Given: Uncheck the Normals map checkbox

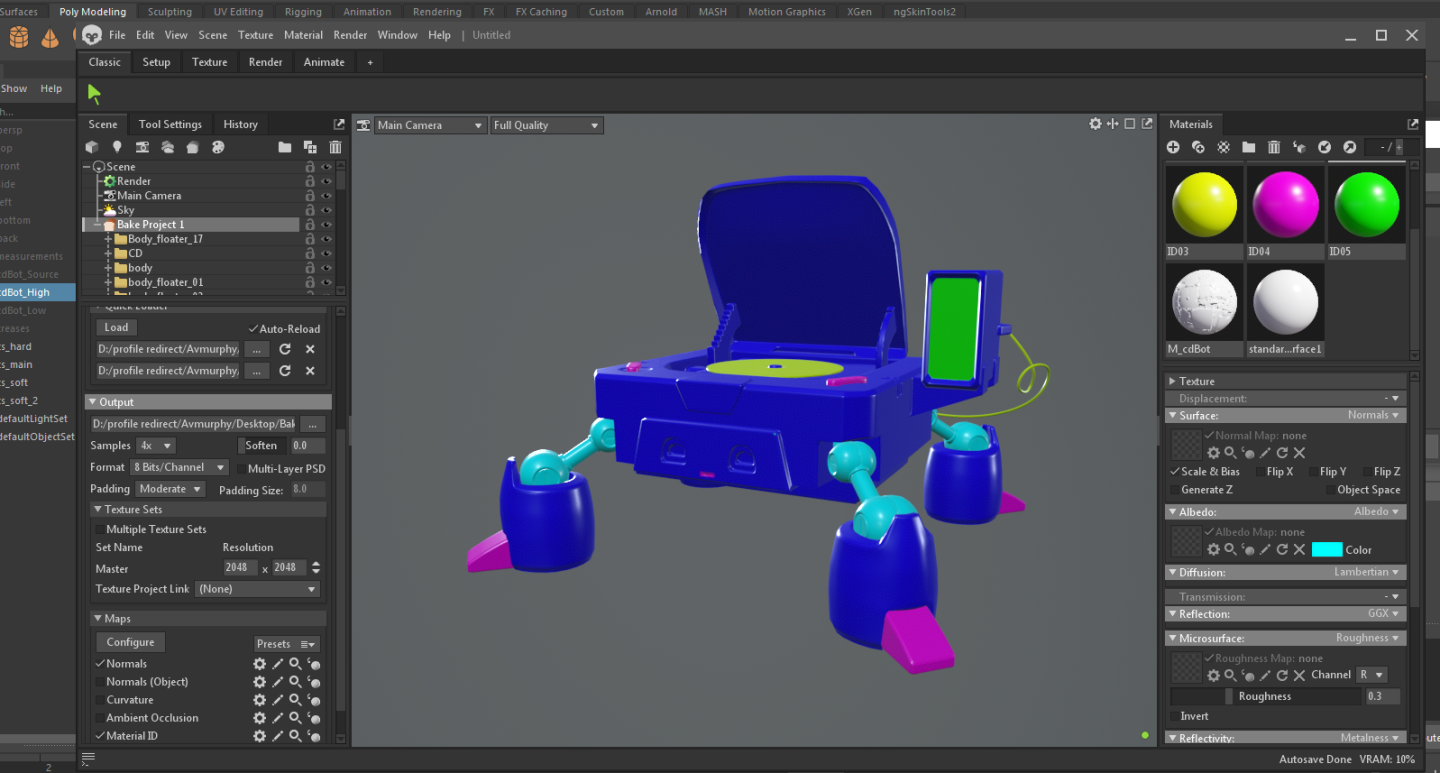Looking at the screenshot, I should (100, 664).
